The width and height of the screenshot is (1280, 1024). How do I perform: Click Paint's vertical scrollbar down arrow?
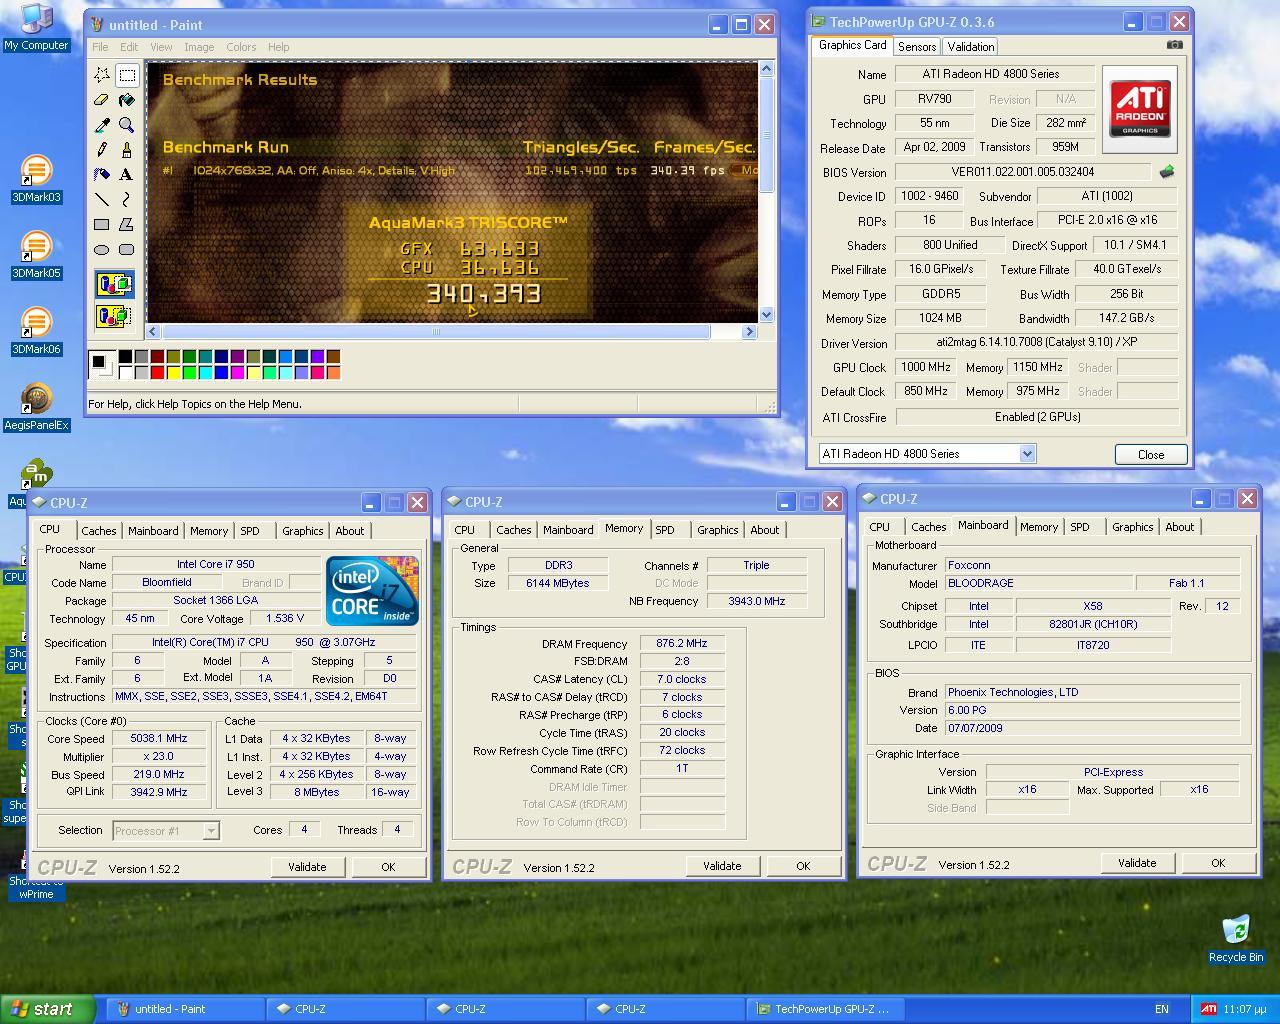point(767,315)
